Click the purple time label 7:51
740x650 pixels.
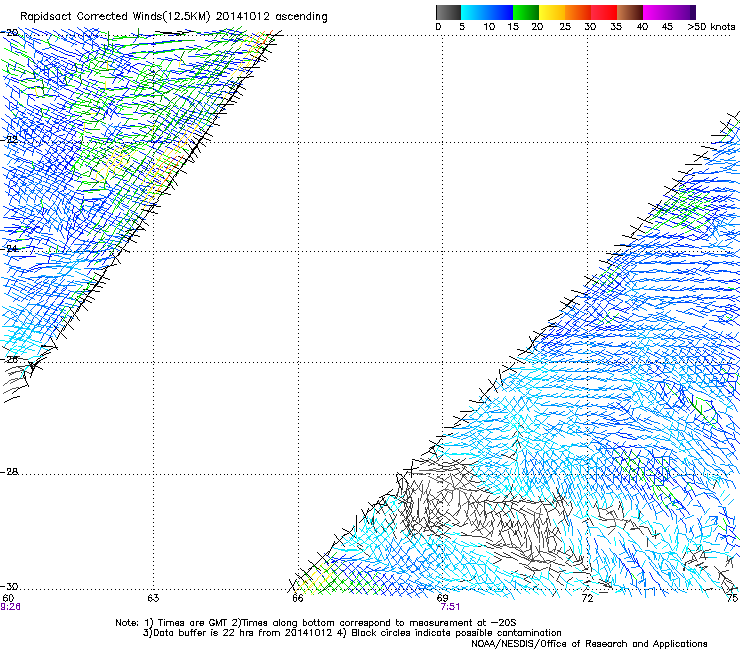(x=450, y=607)
